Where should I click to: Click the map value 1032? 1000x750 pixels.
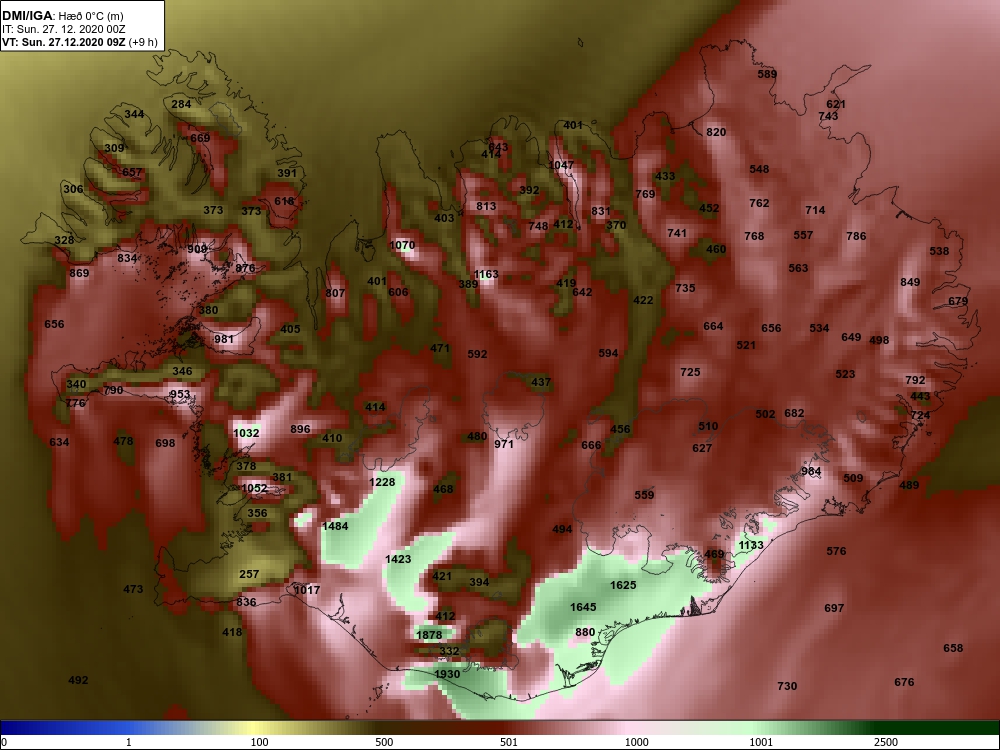pos(246,433)
